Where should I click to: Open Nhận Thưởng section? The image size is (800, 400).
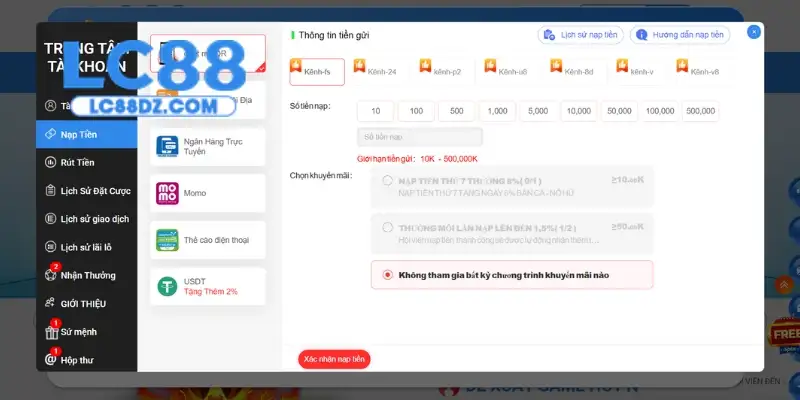(86, 276)
